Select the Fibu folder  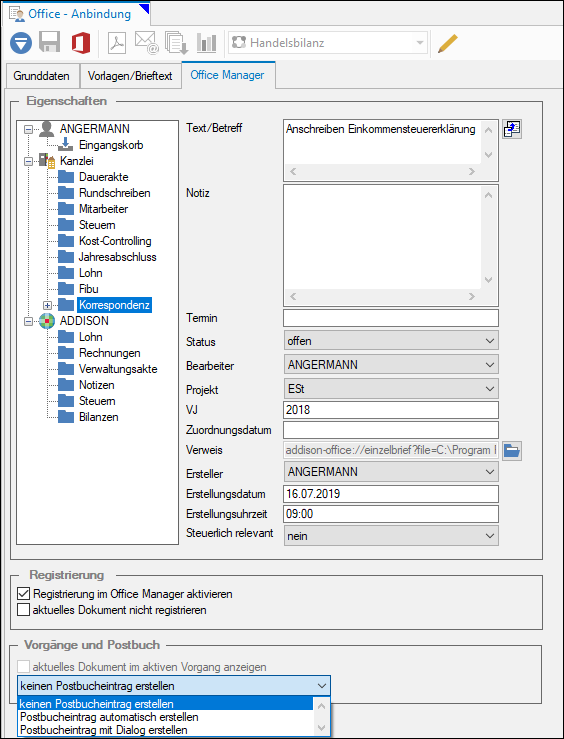pos(89,289)
